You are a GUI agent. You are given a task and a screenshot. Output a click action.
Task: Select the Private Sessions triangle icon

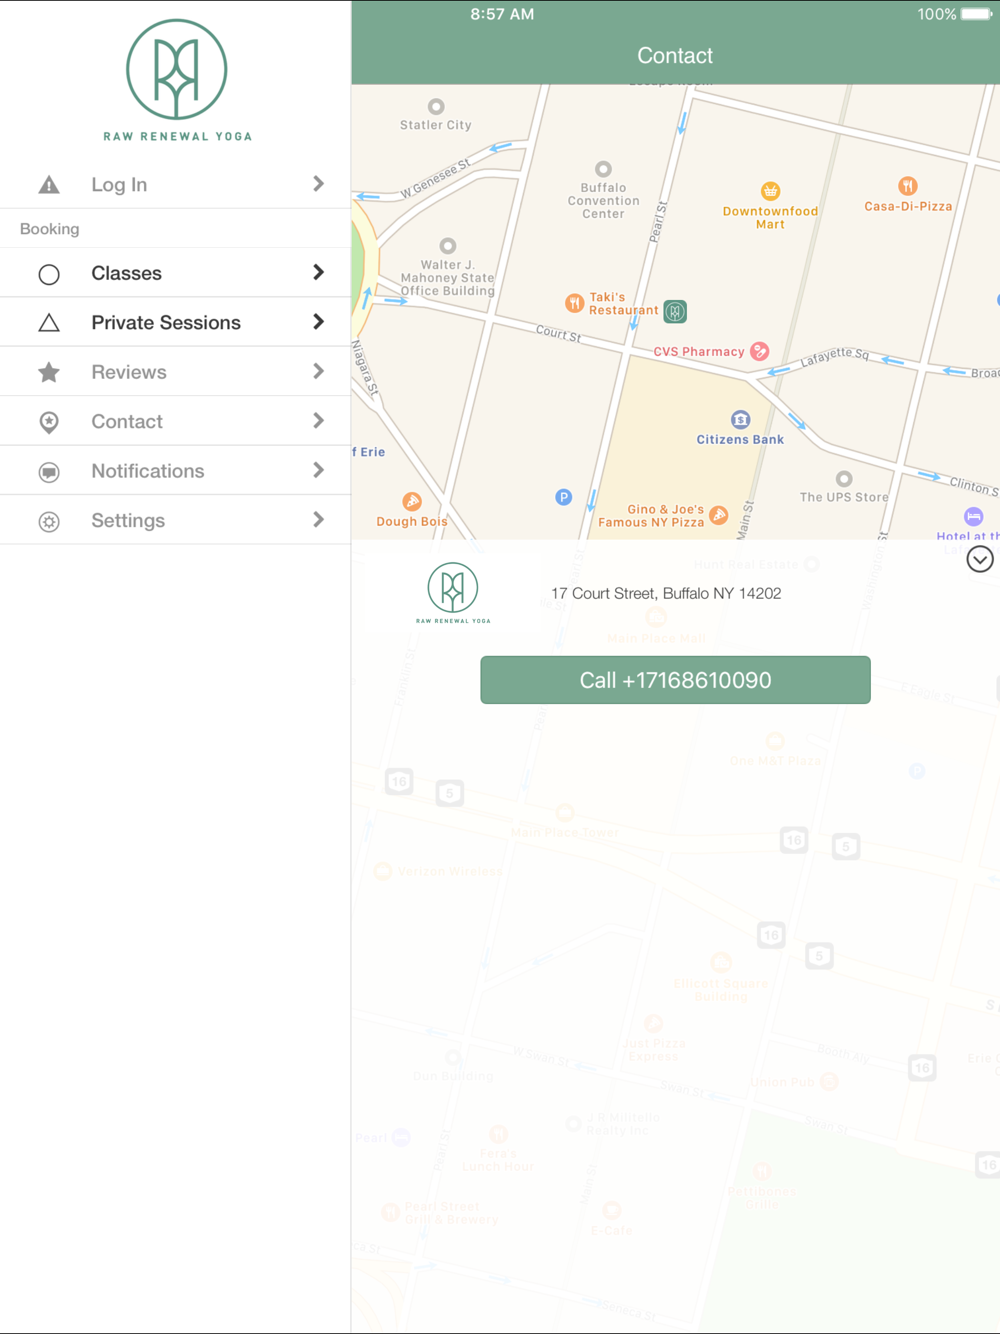coord(49,323)
